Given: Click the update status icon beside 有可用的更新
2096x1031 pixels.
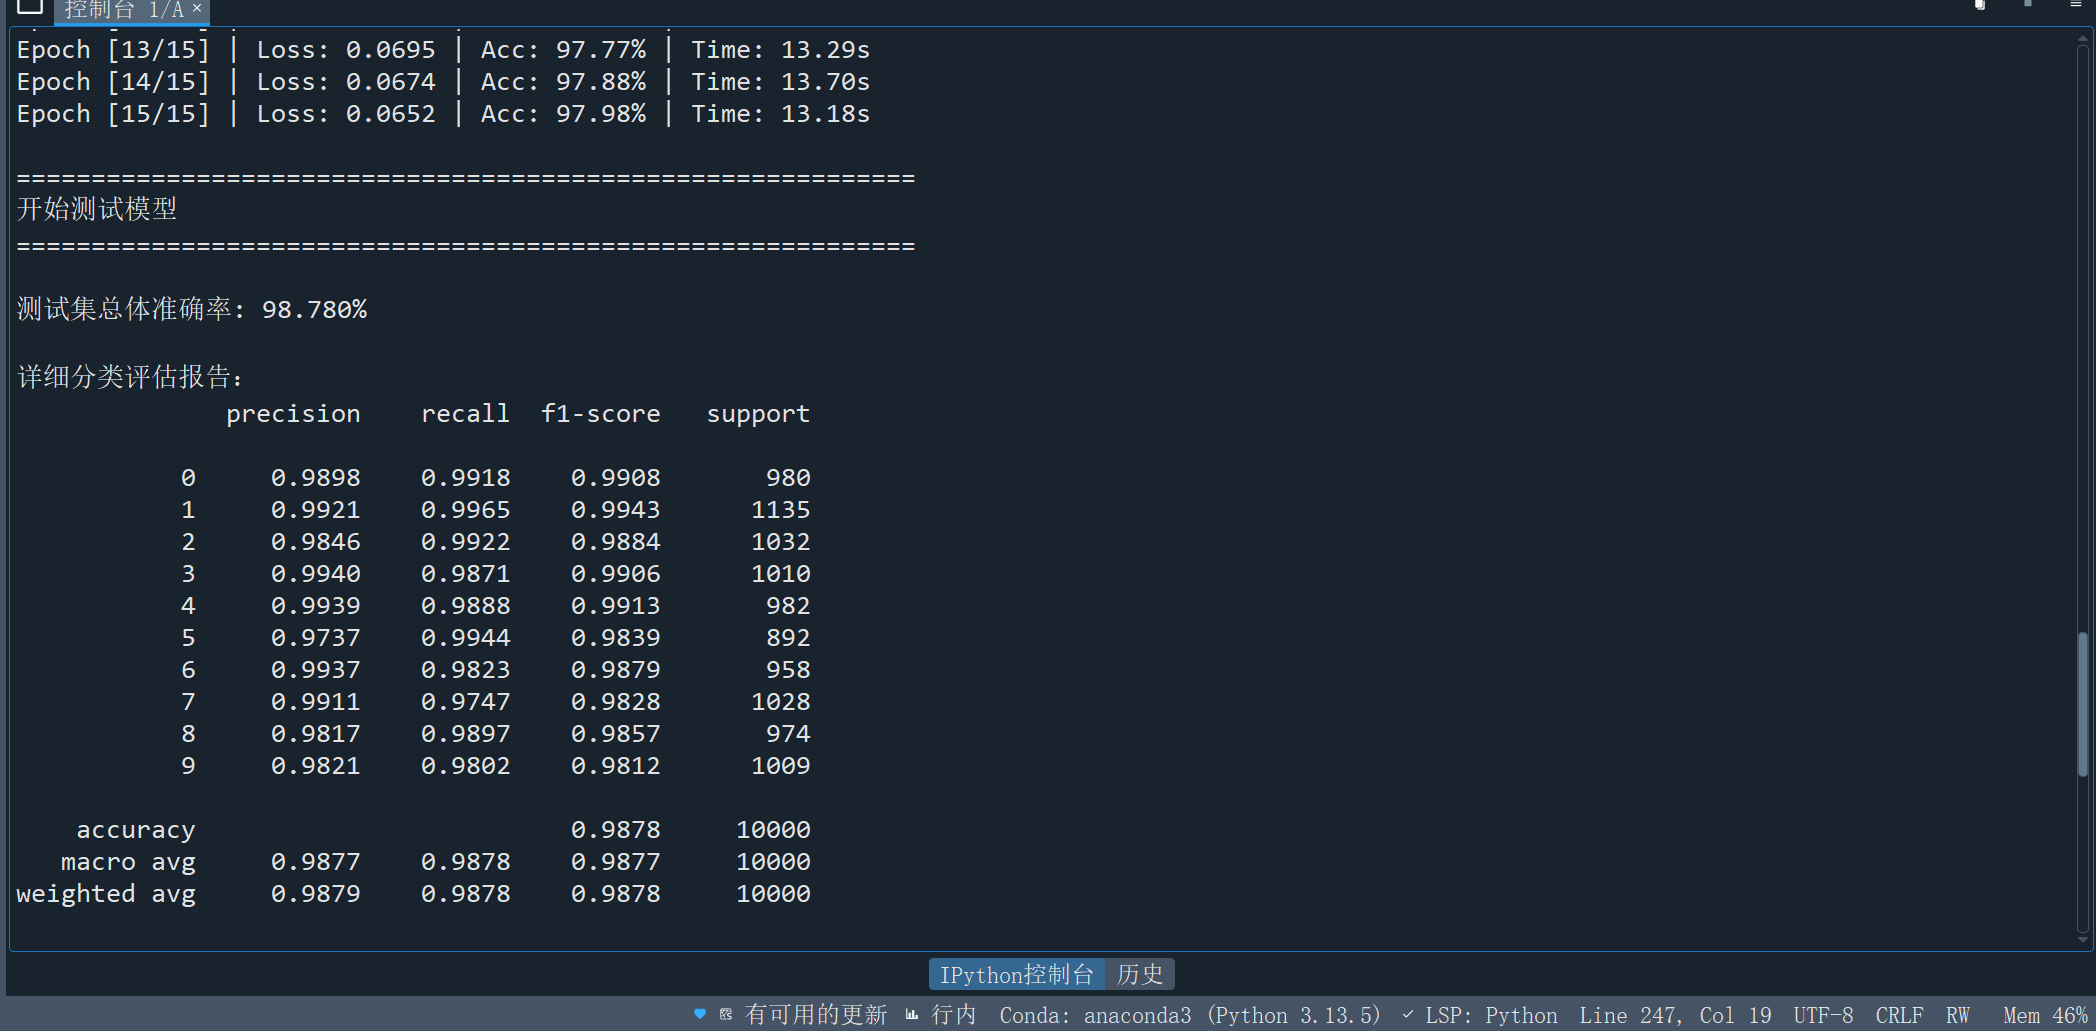Looking at the screenshot, I should point(726,1014).
